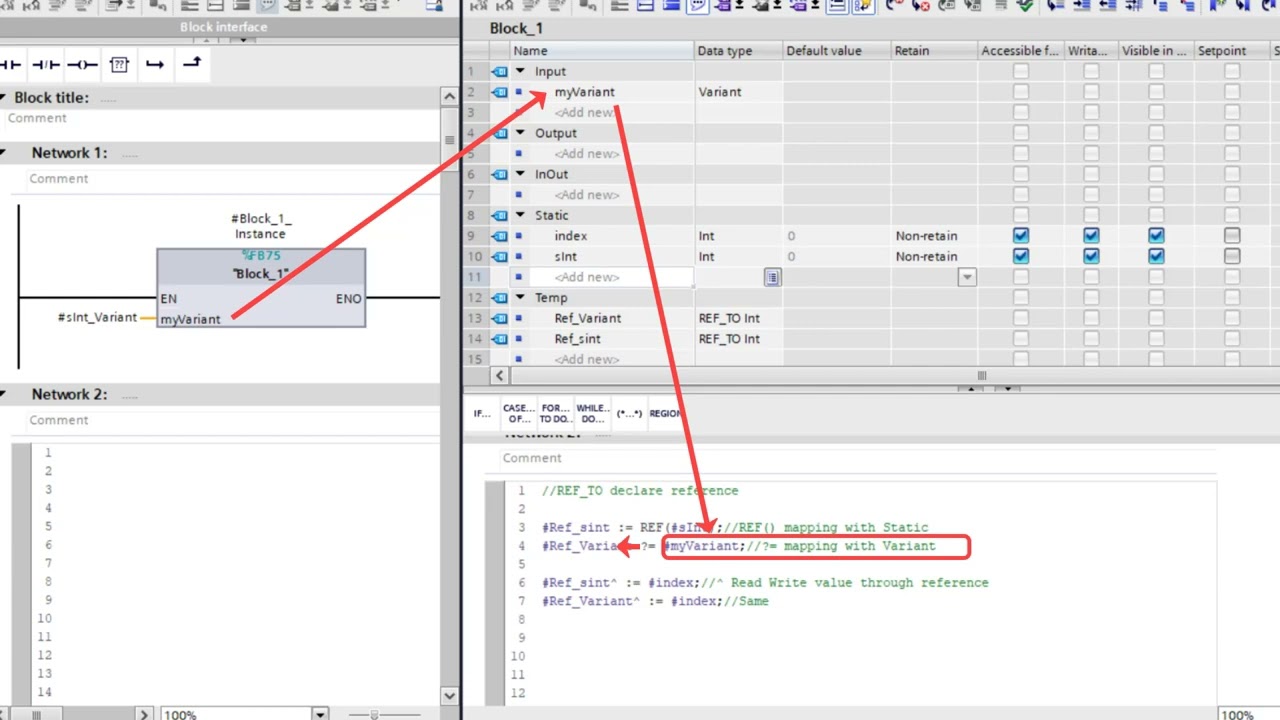
Task: Select Ref_Variant row name
Action: (x=588, y=318)
